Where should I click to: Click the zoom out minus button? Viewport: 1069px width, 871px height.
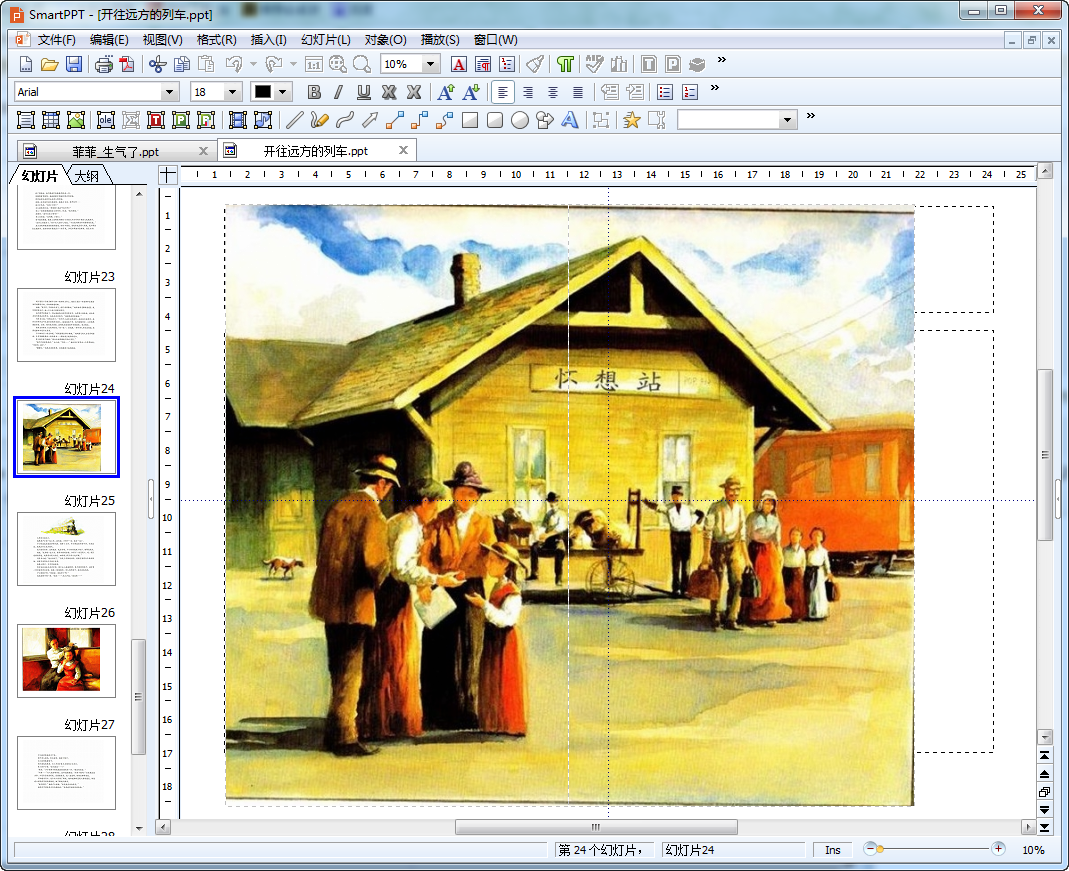[x=869, y=849]
